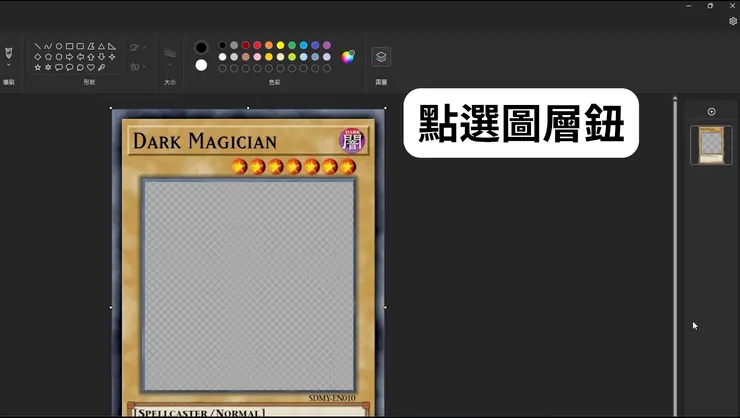Pick the light yellow palette color

point(280,57)
